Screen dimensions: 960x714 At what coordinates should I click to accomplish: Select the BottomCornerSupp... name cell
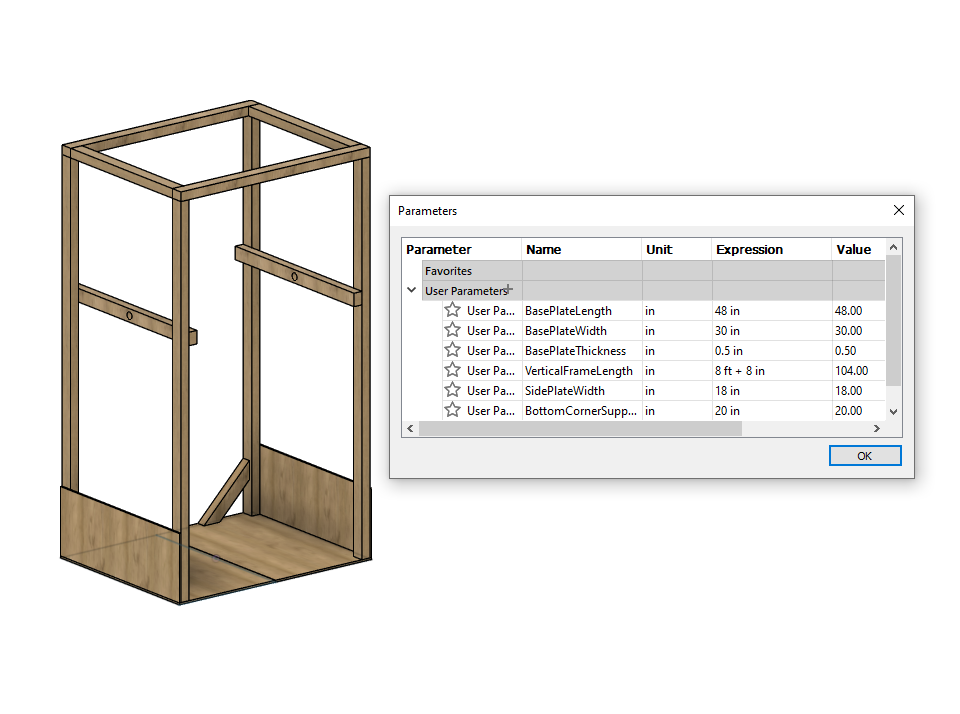[582, 410]
